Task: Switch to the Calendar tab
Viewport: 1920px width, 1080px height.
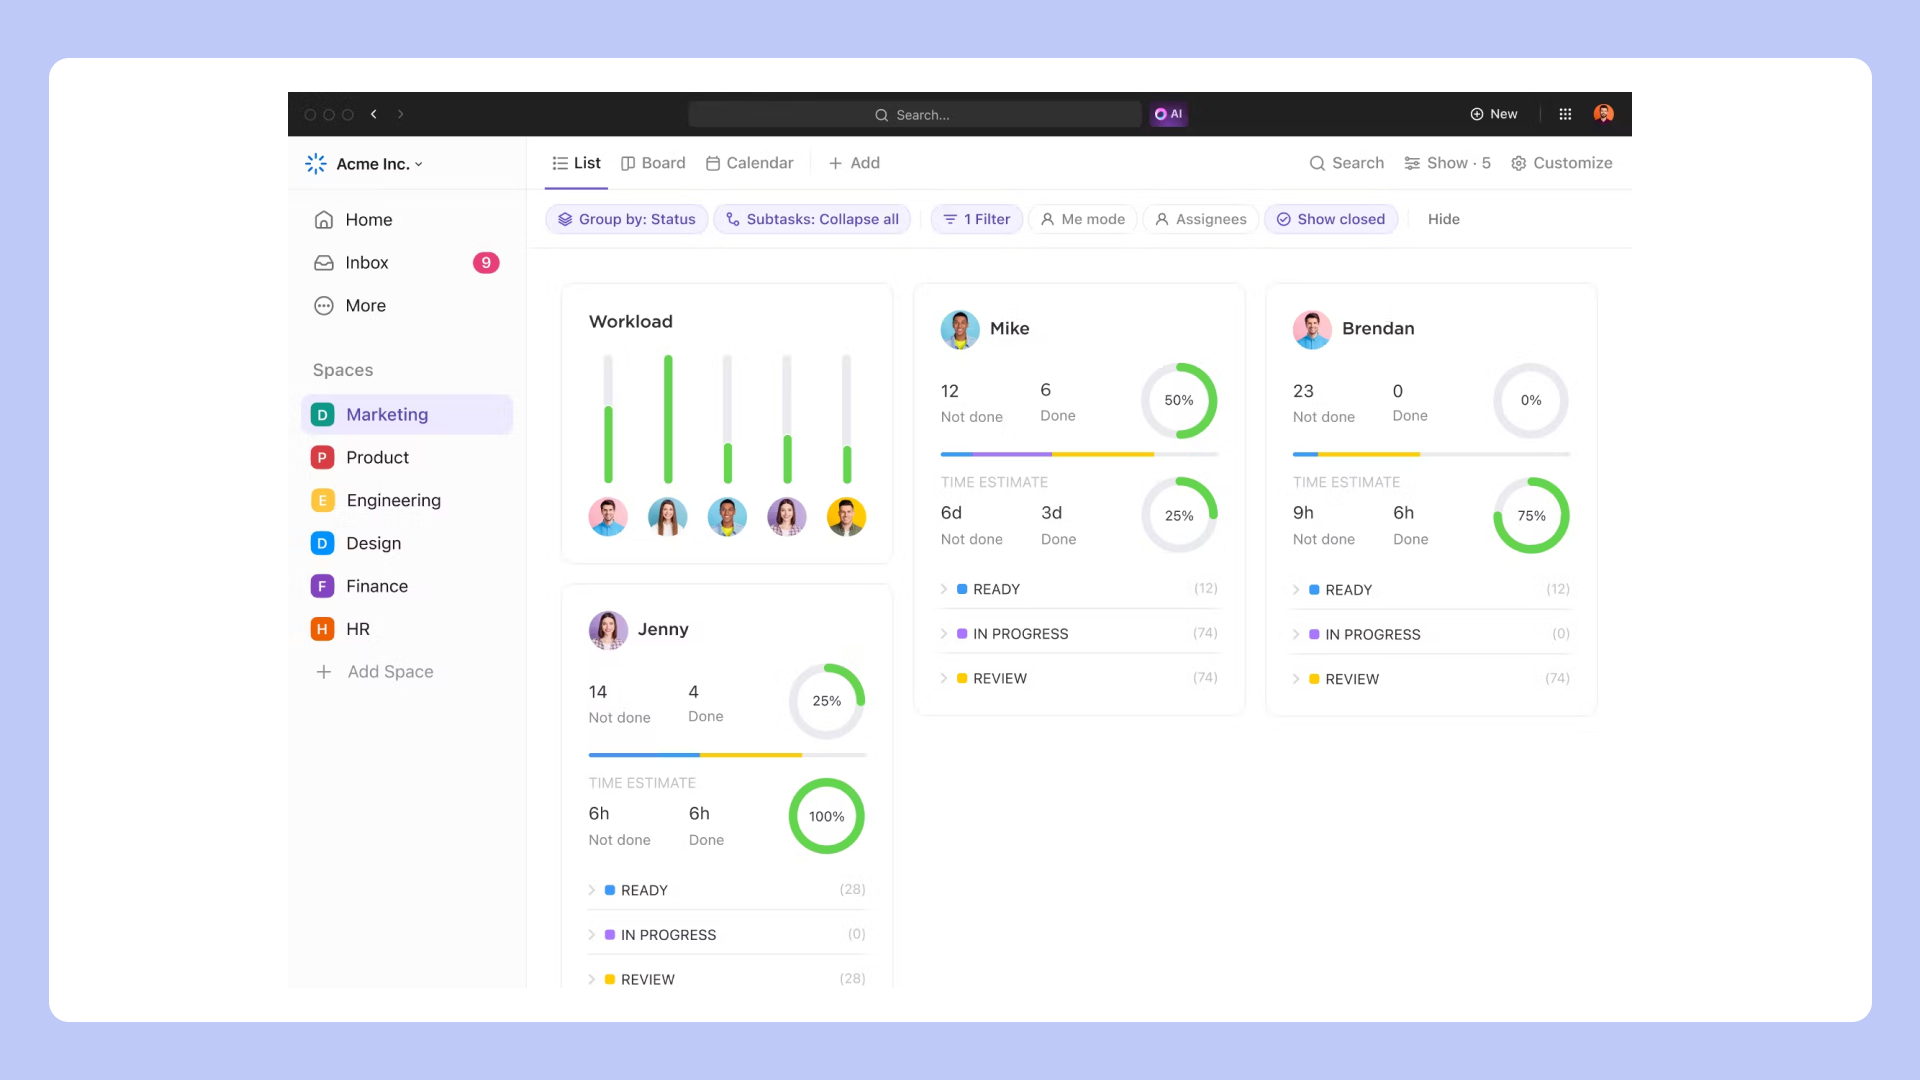Action: [749, 163]
